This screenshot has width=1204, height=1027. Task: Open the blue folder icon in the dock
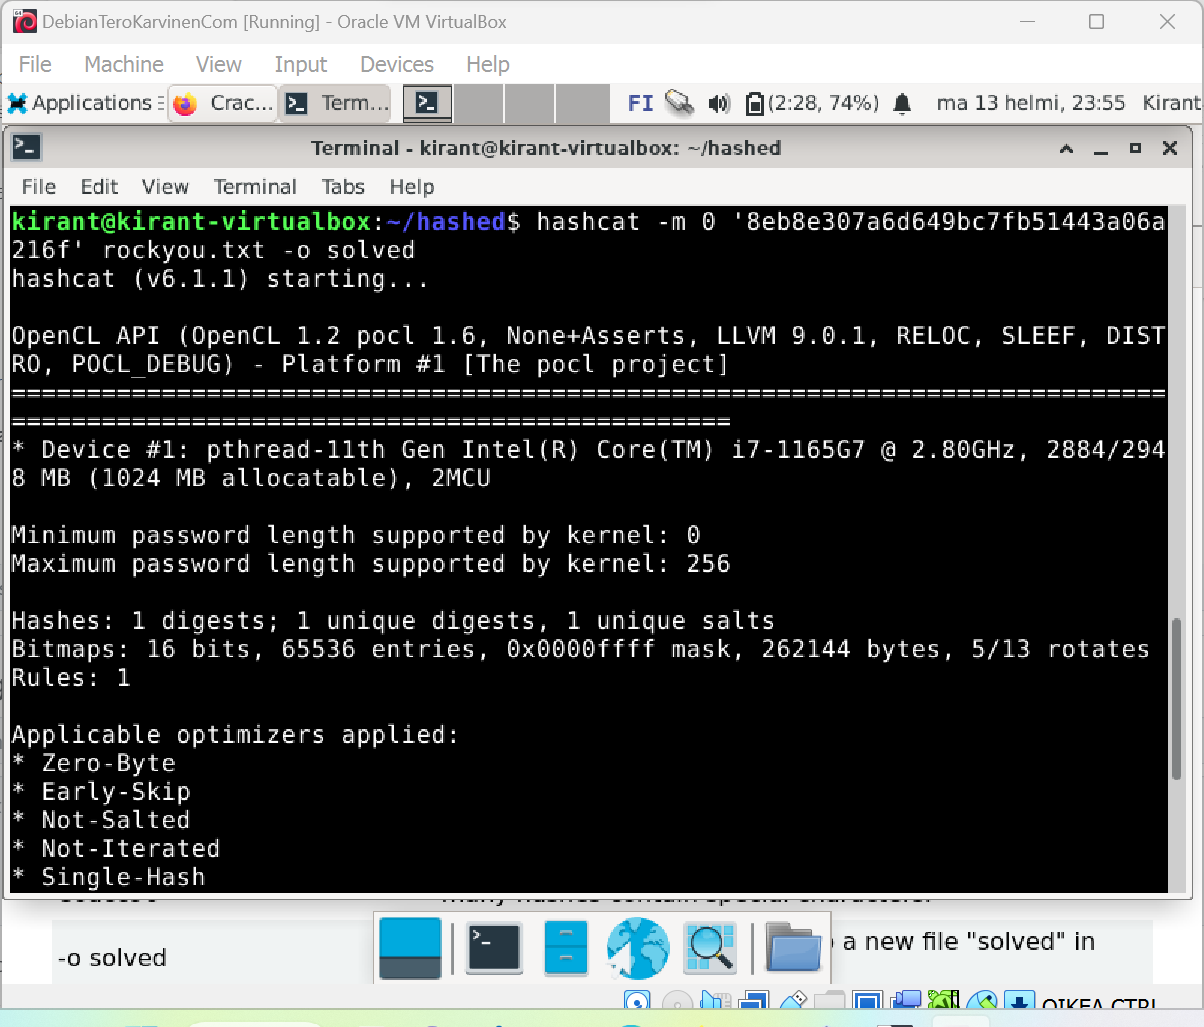pyautogui.click(x=793, y=948)
